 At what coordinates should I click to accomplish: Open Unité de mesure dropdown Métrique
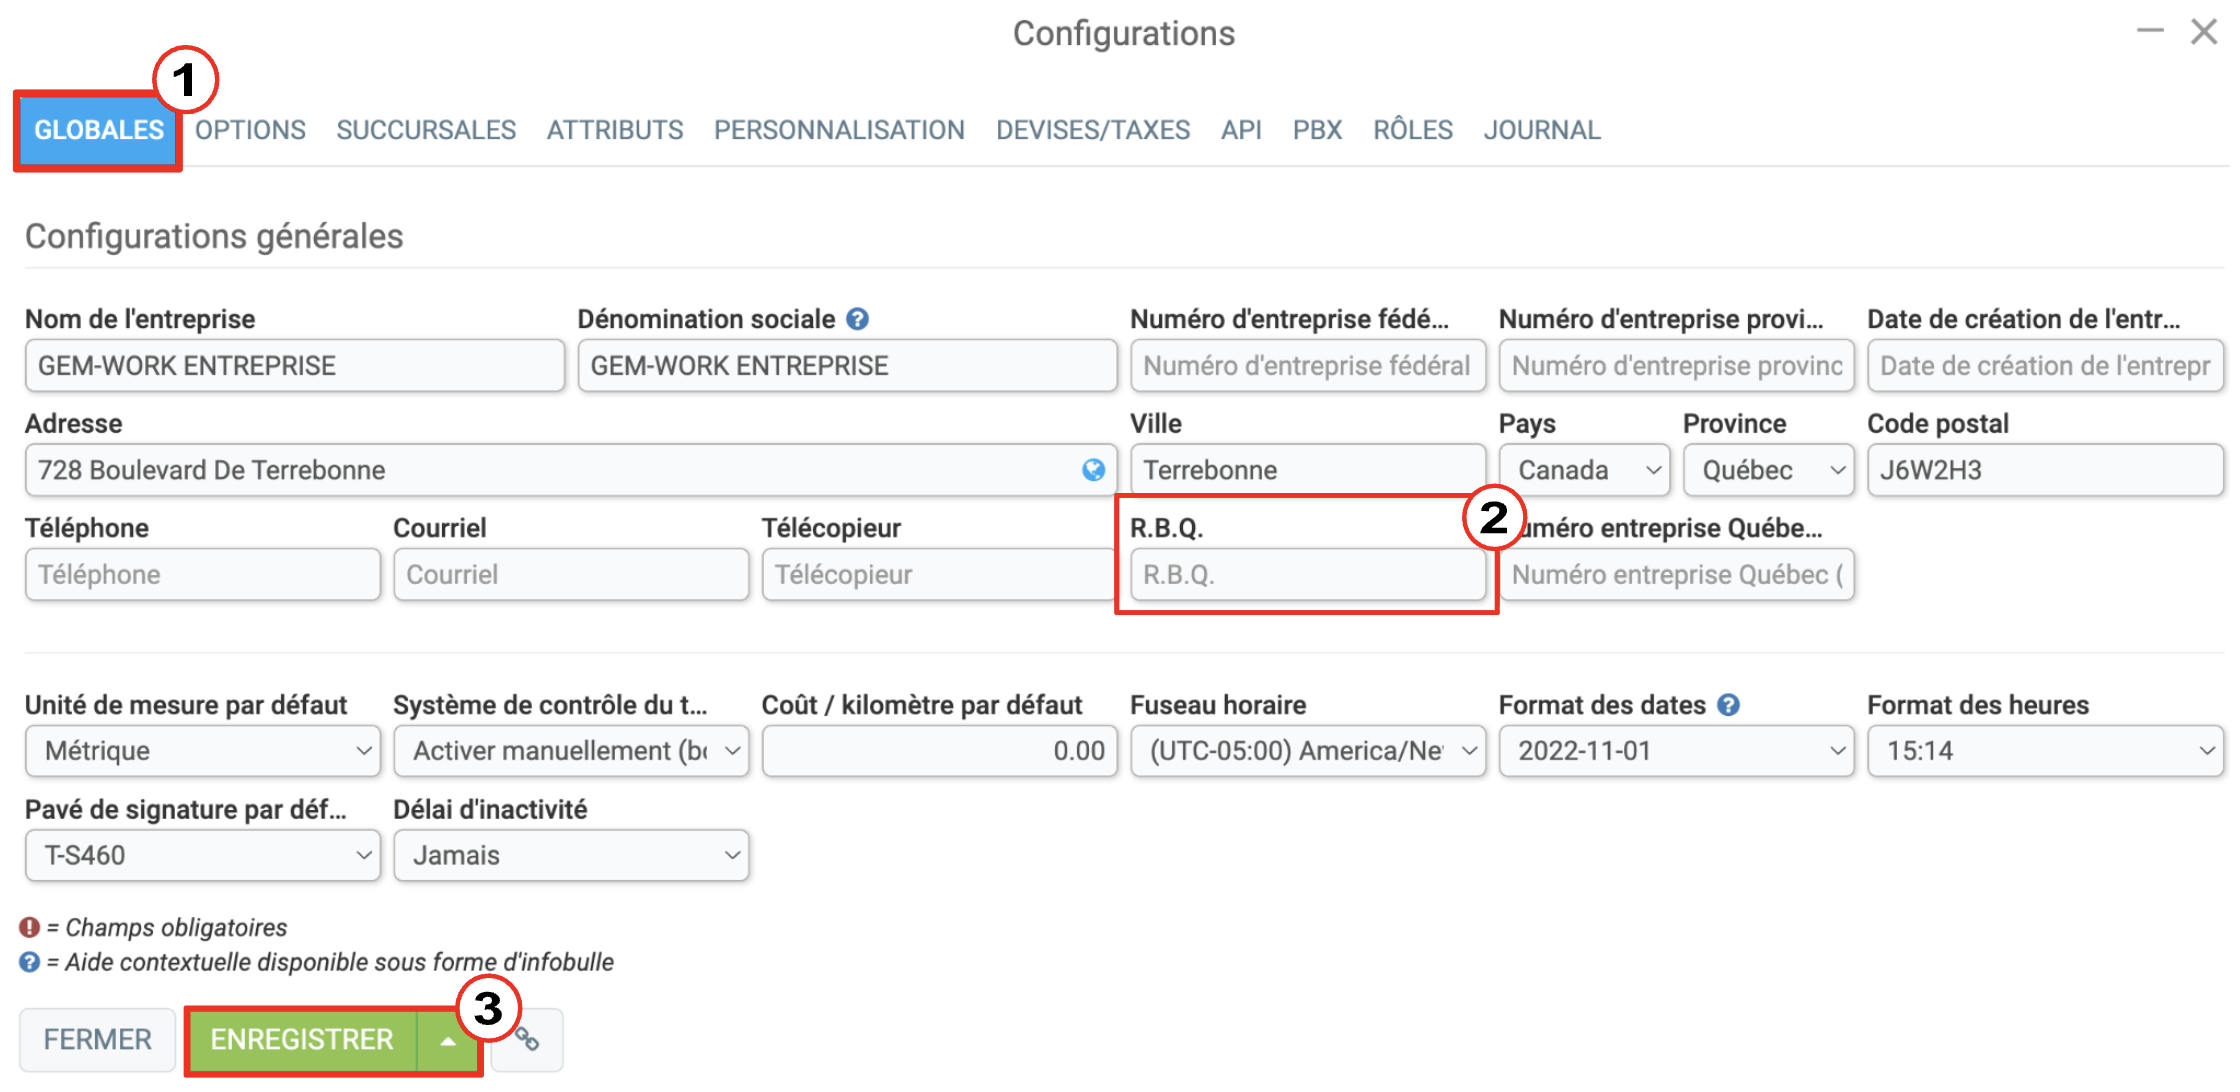(203, 751)
